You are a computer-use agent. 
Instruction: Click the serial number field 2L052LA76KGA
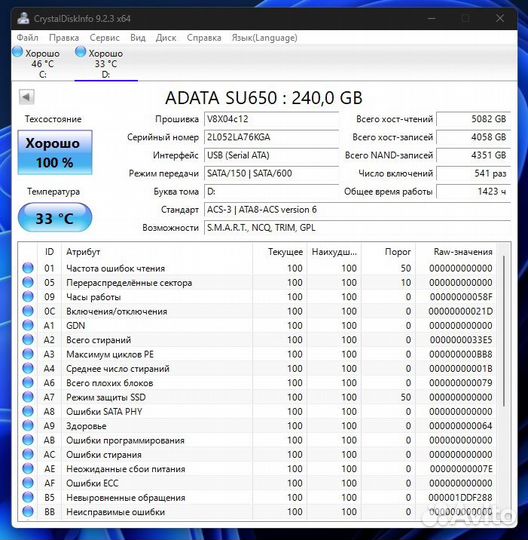271,137
